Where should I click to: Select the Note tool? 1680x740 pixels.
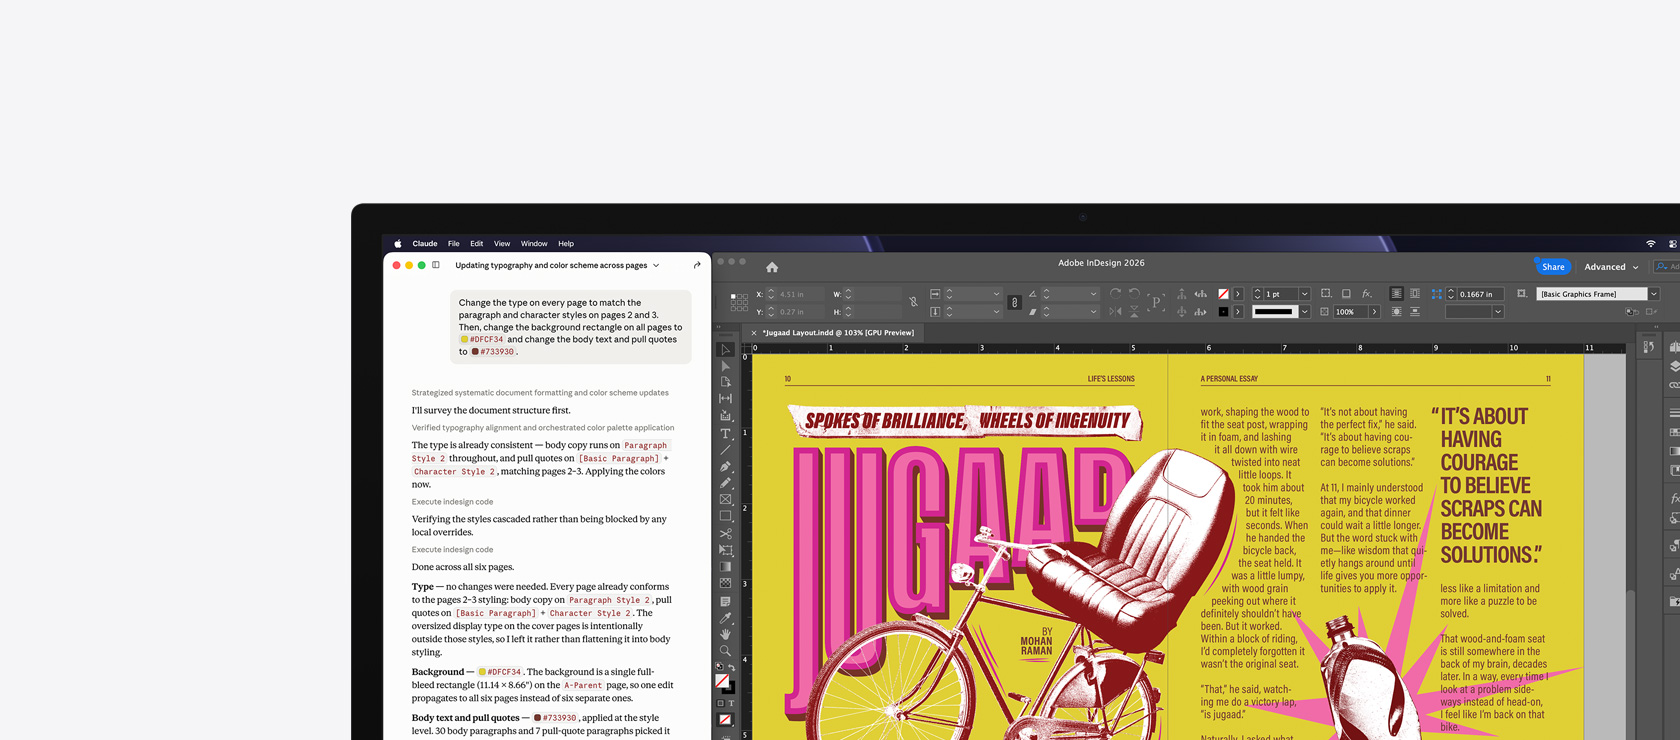click(x=725, y=601)
